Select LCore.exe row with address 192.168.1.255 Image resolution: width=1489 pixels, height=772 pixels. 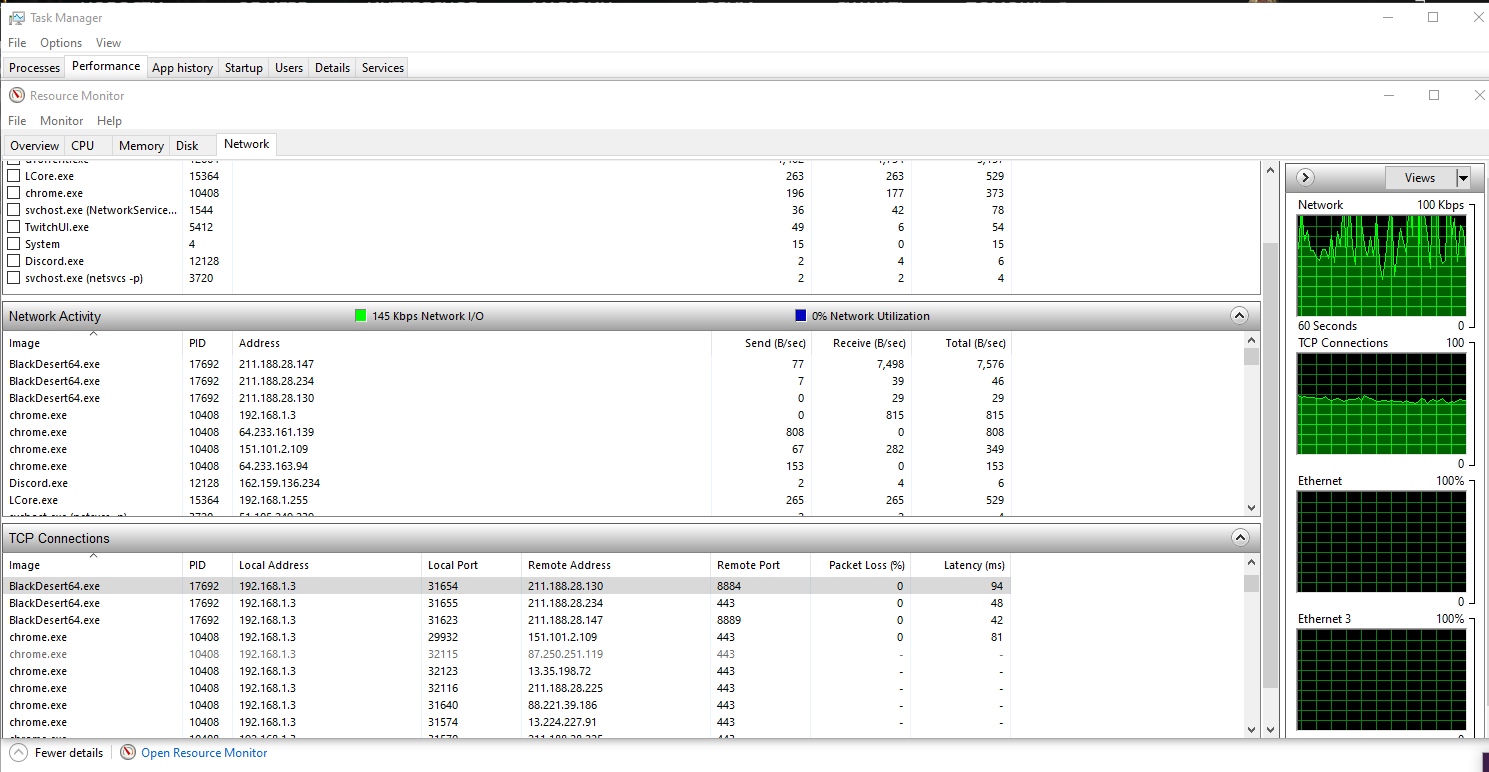coord(507,500)
